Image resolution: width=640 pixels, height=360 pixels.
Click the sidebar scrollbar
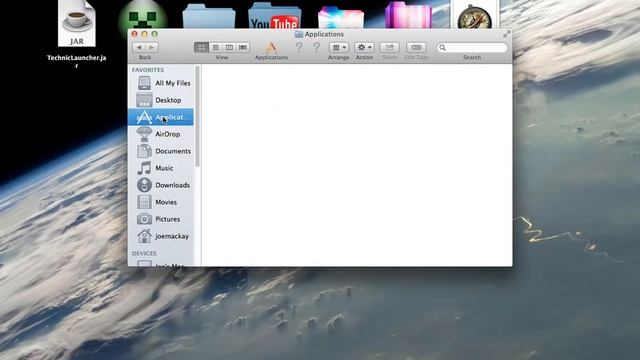coord(198,117)
